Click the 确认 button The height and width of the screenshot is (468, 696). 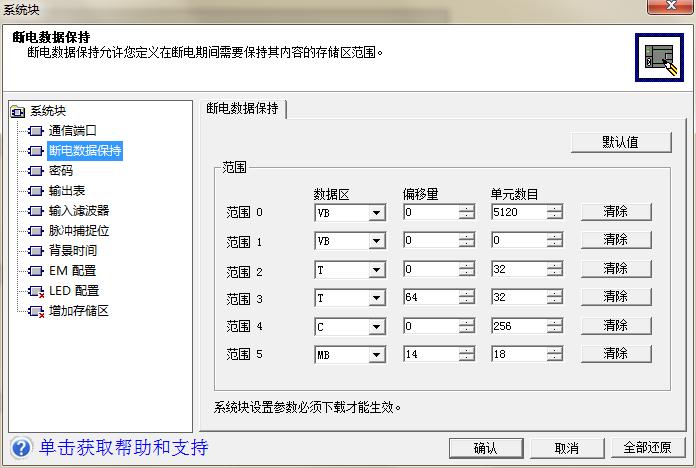coord(486,447)
